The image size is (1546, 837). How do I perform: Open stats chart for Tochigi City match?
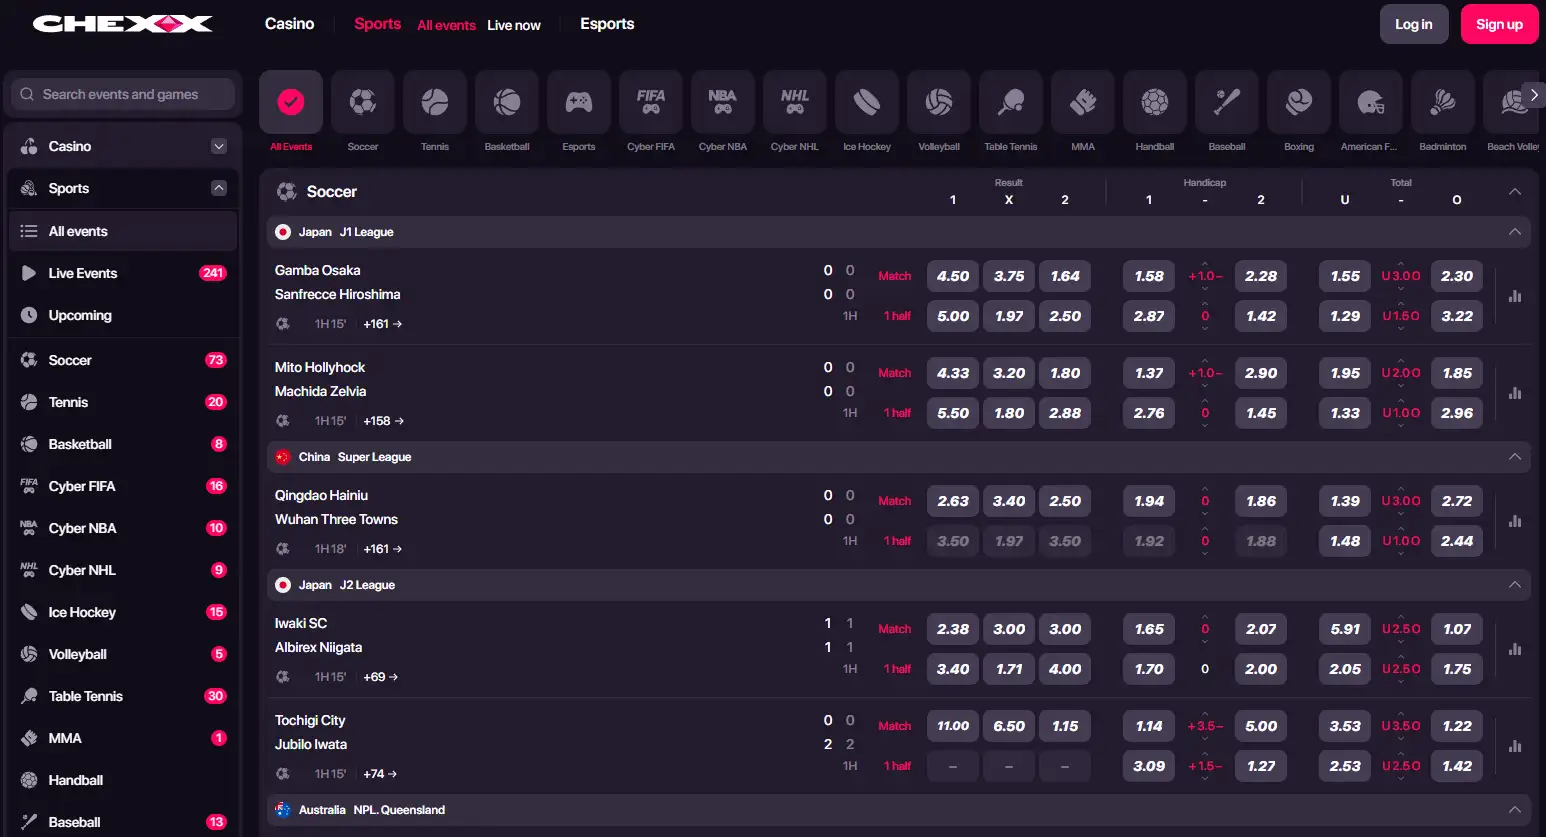pyautogui.click(x=1515, y=746)
